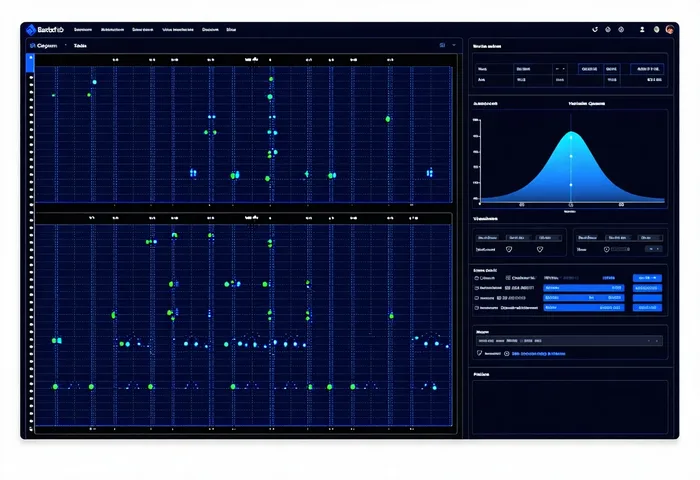700x480 pixels.
Task: Click the blue link text in first list row
Action: 608,278
